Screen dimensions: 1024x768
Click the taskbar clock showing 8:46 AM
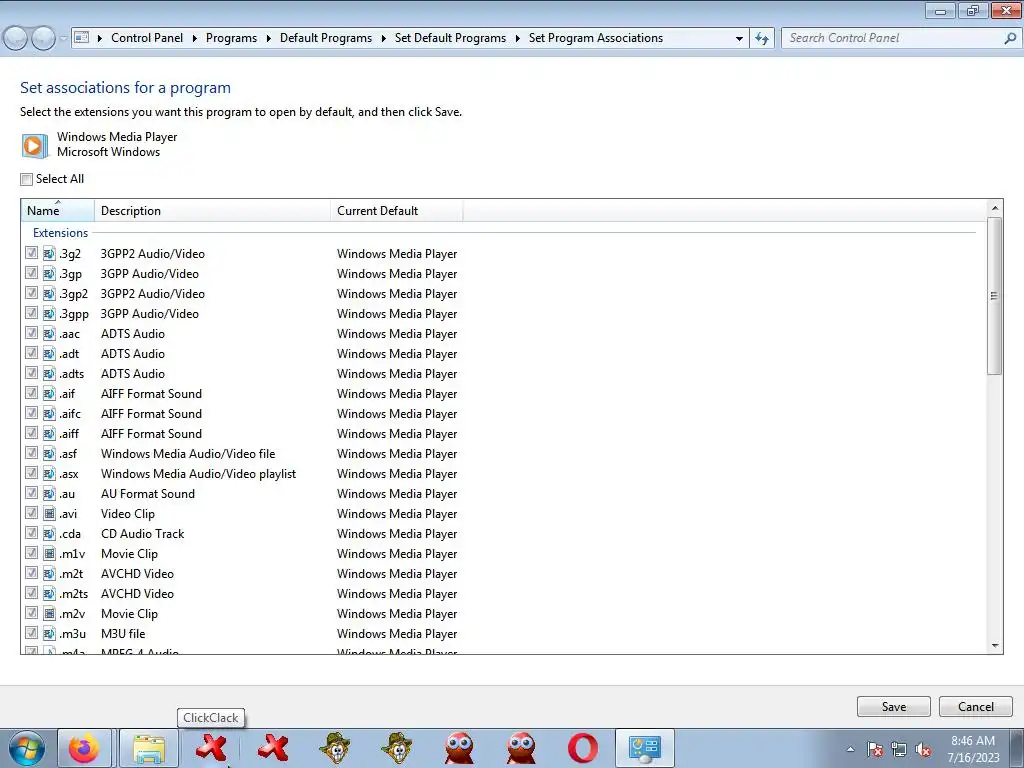973,749
